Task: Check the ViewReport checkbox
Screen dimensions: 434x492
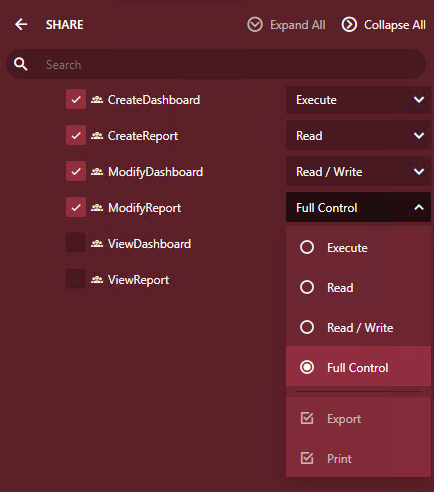Action: tap(76, 279)
